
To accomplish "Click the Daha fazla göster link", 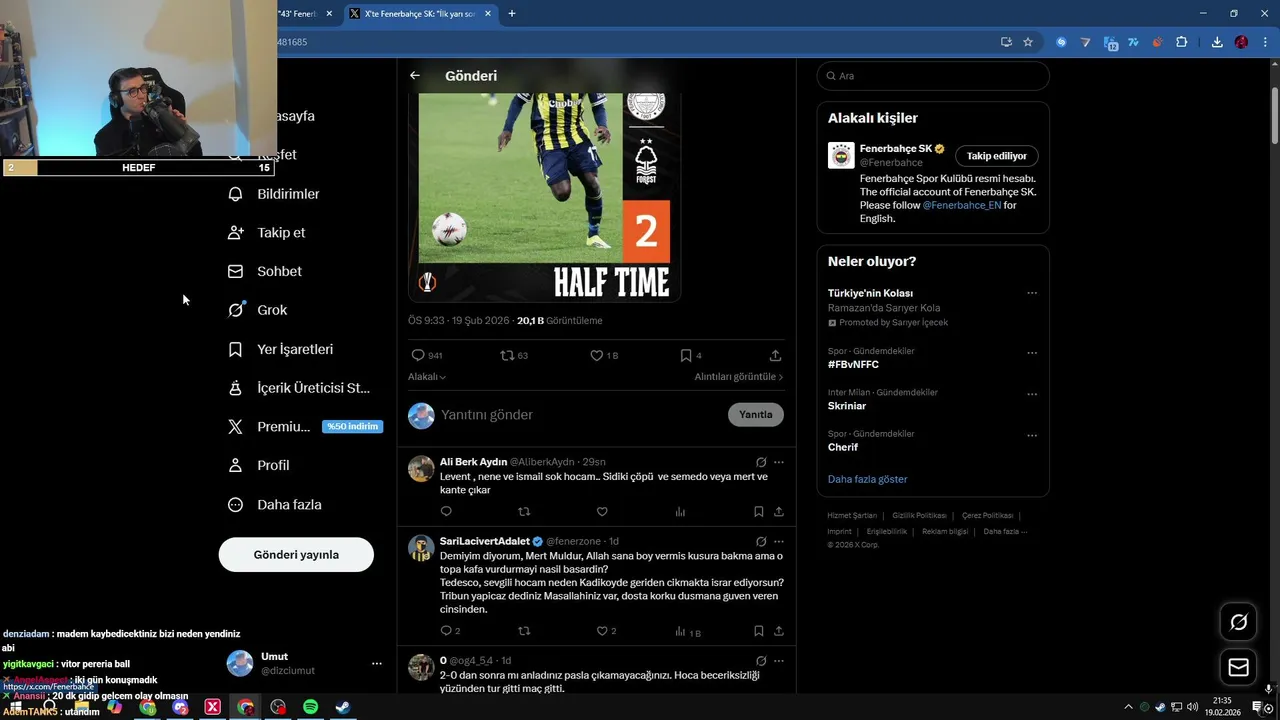I will tap(868, 479).
